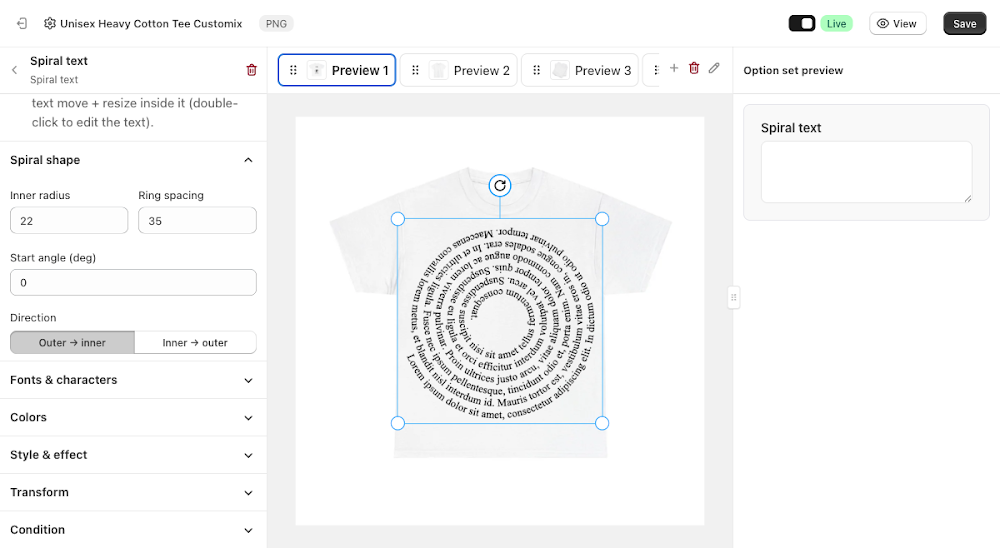Viewport: 1000px width, 548px height.
Task: Click the top-right resize handle of selection
Action: [602, 219]
